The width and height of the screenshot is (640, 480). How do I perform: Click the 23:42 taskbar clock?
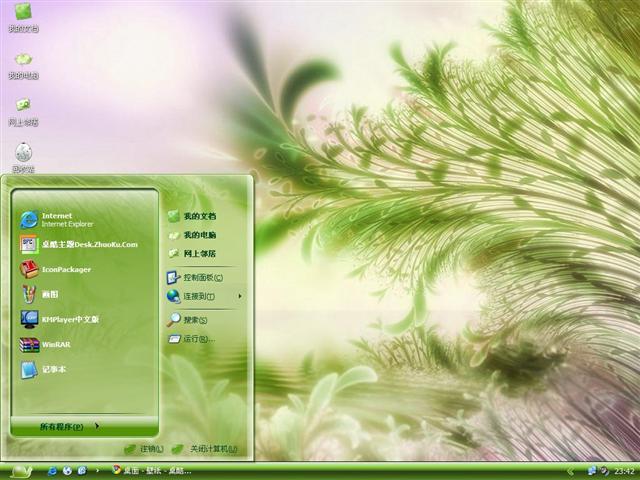click(624, 471)
